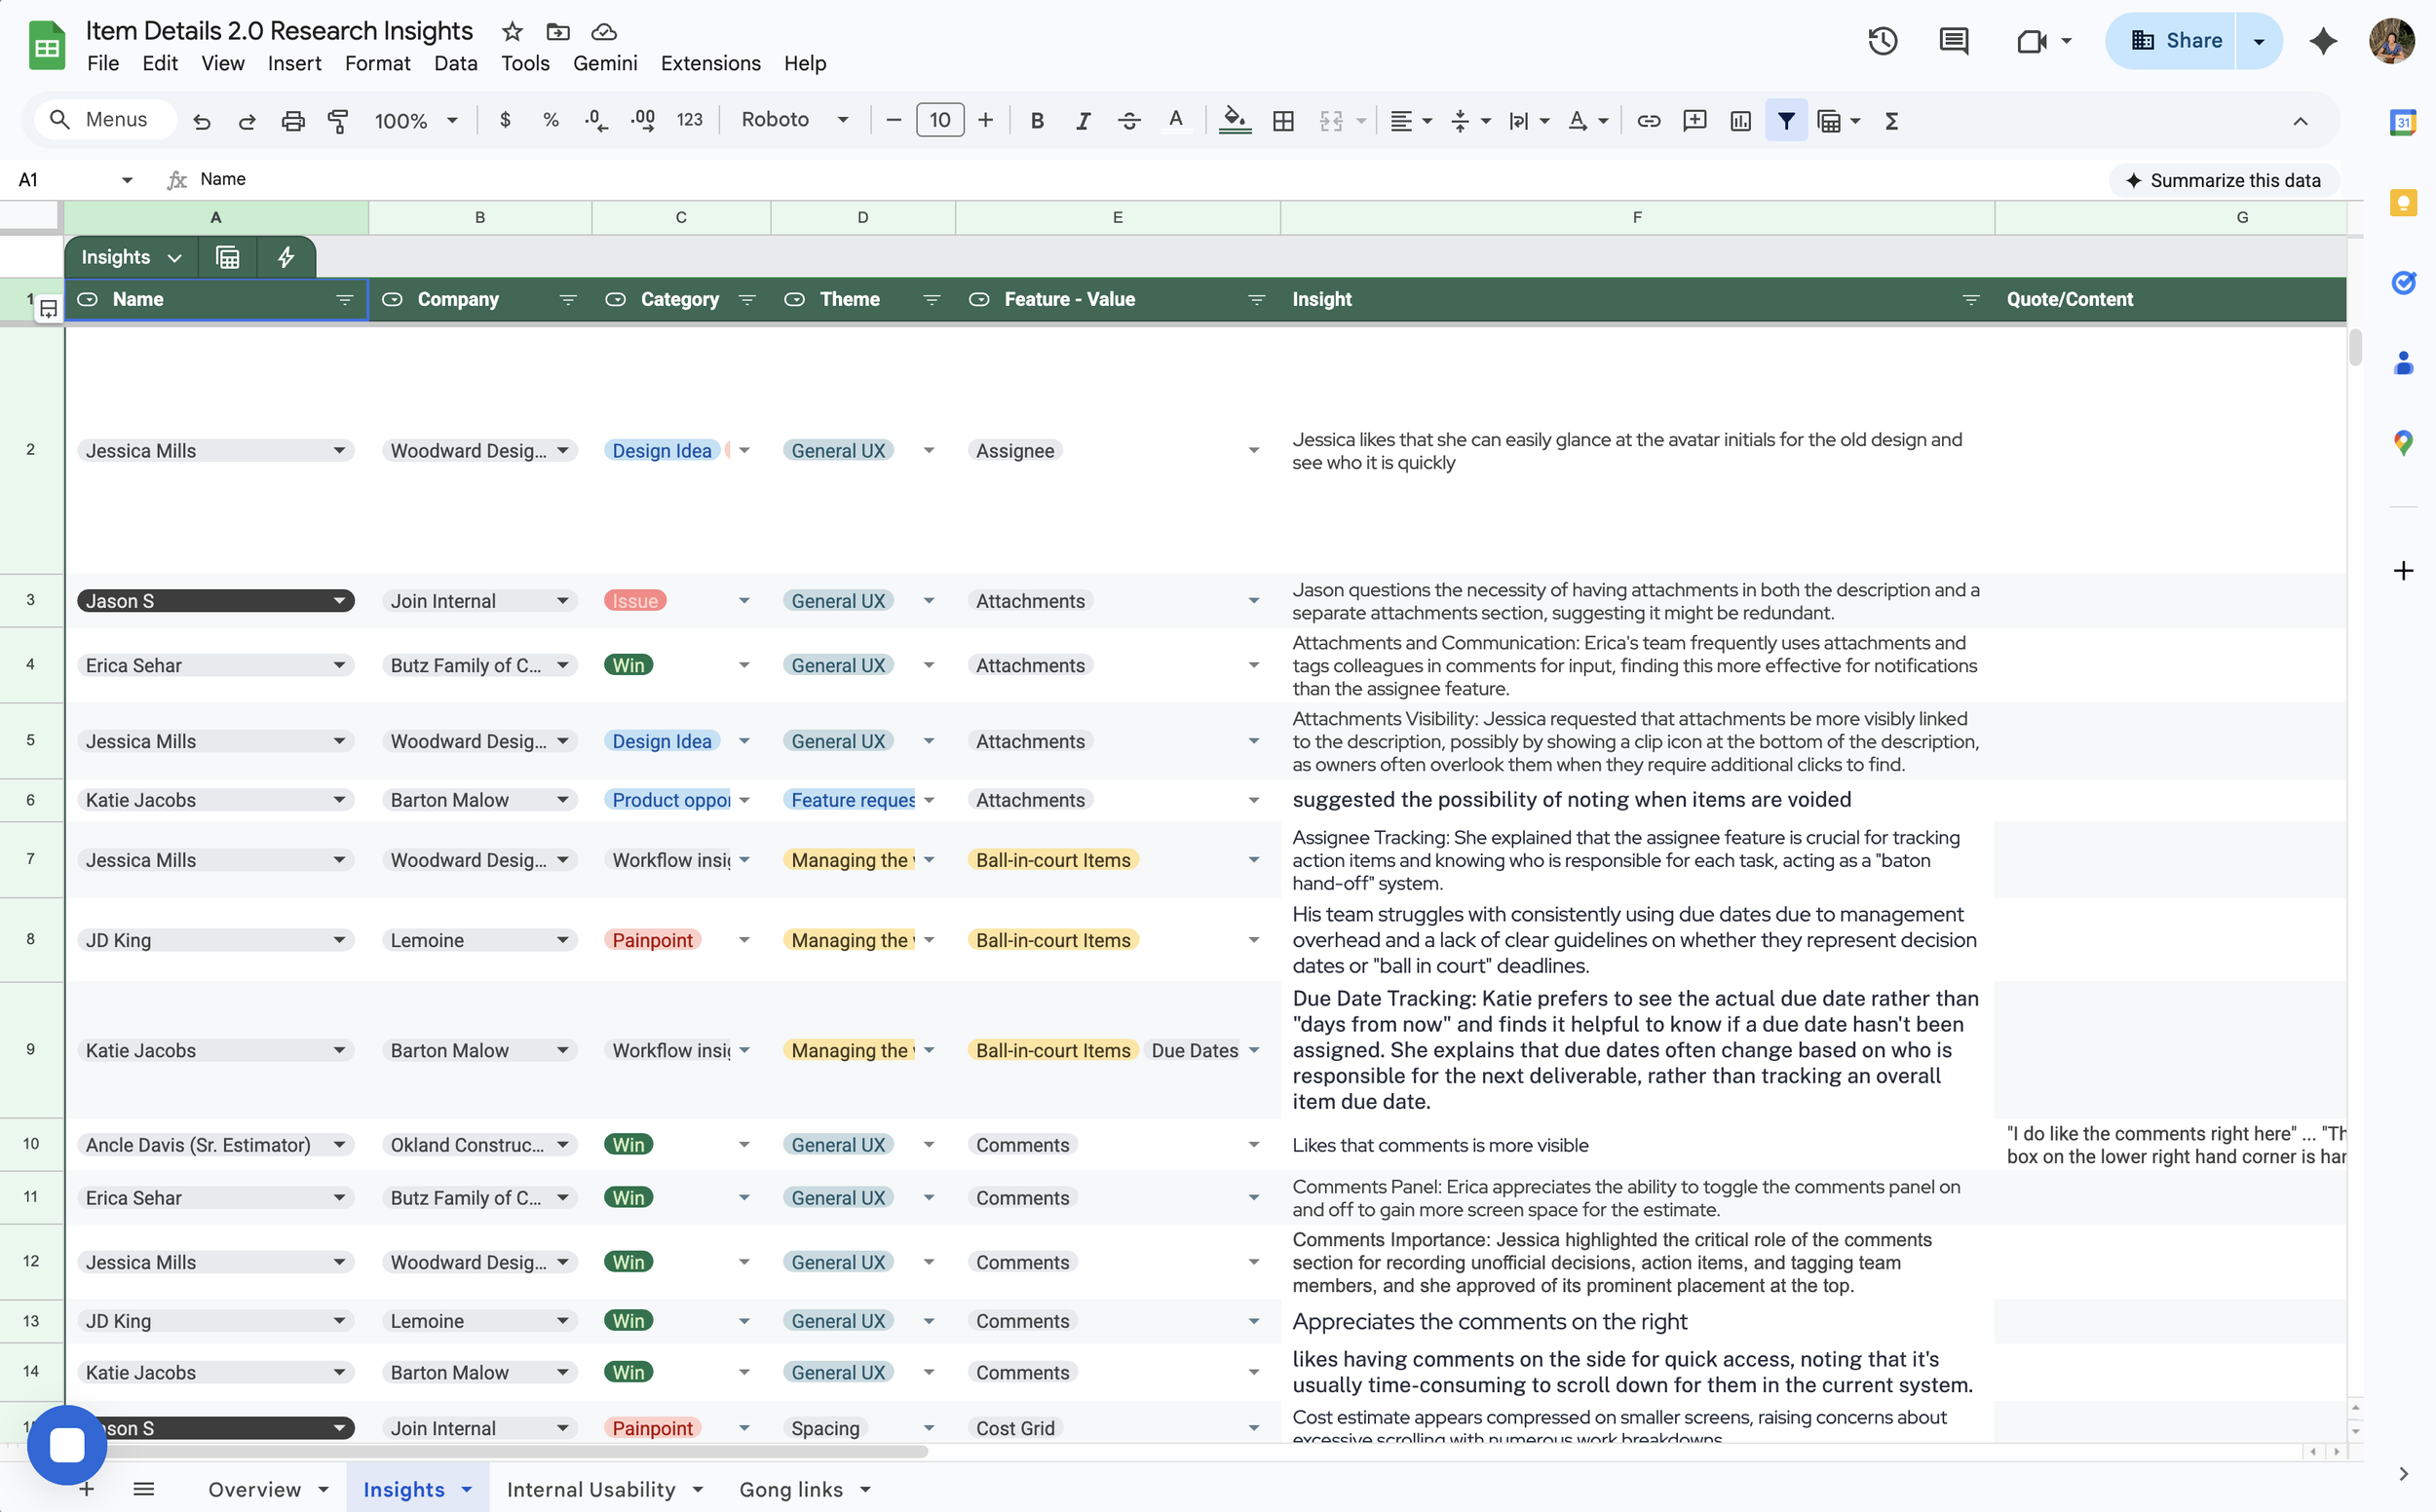
Task: Star this document
Action: pos(512,31)
